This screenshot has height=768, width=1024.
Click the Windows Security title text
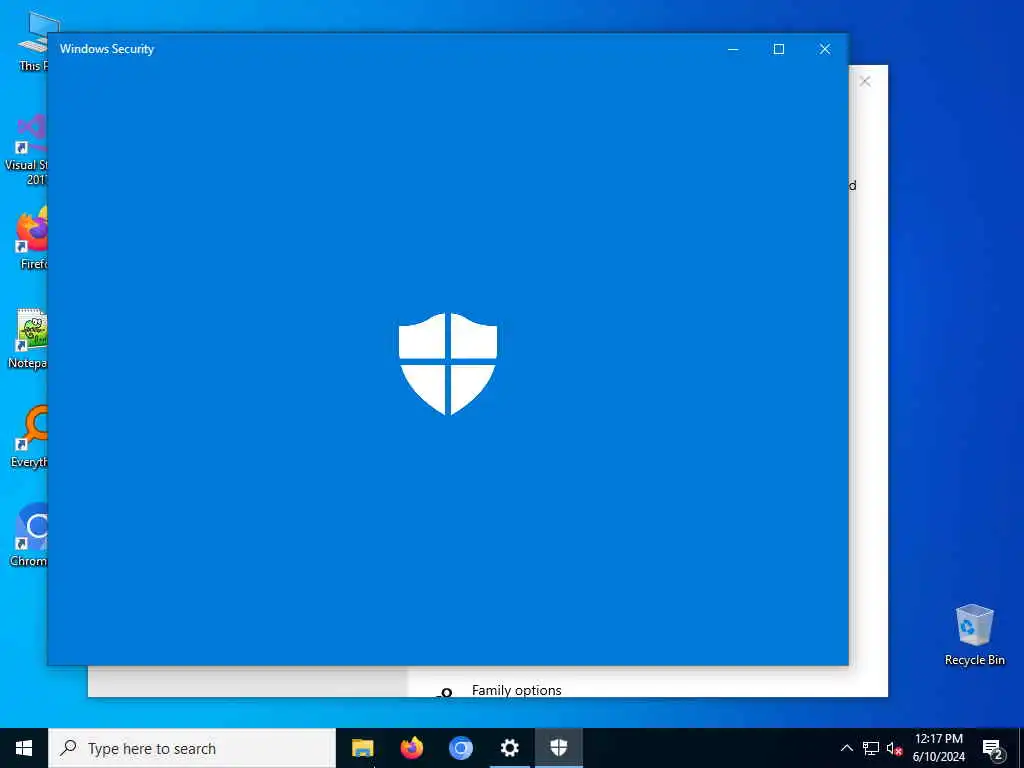click(107, 49)
